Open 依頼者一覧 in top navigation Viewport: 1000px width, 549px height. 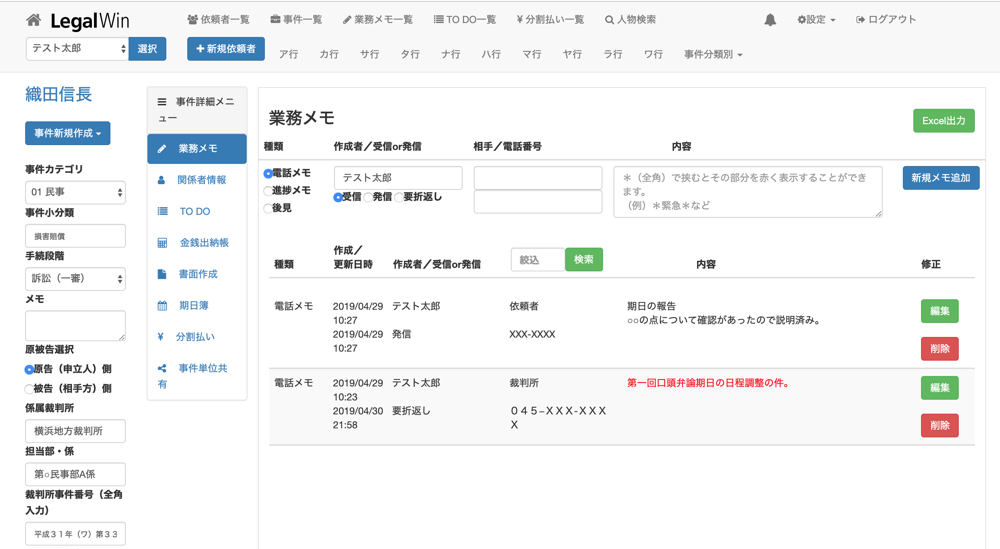tap(219, 20)
